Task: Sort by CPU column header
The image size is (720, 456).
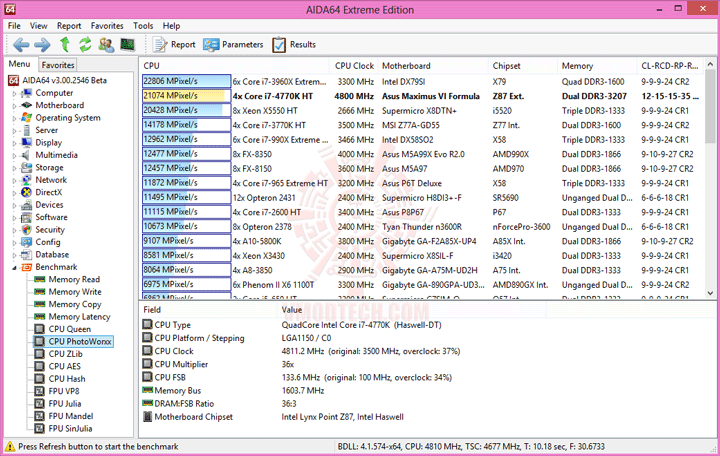Action: (235, 66)
